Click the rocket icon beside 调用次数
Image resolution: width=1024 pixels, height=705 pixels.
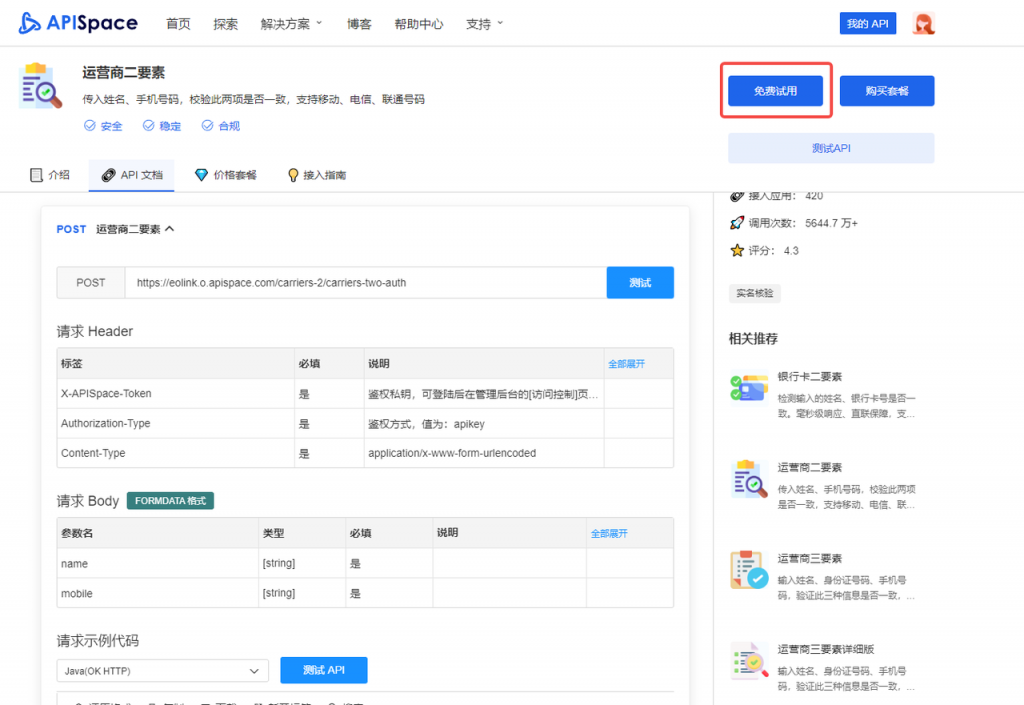[737, 223]
